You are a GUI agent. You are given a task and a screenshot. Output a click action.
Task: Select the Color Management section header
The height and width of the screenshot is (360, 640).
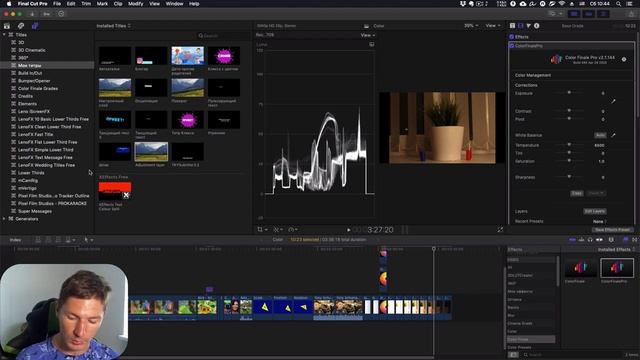tap(533, 75)
